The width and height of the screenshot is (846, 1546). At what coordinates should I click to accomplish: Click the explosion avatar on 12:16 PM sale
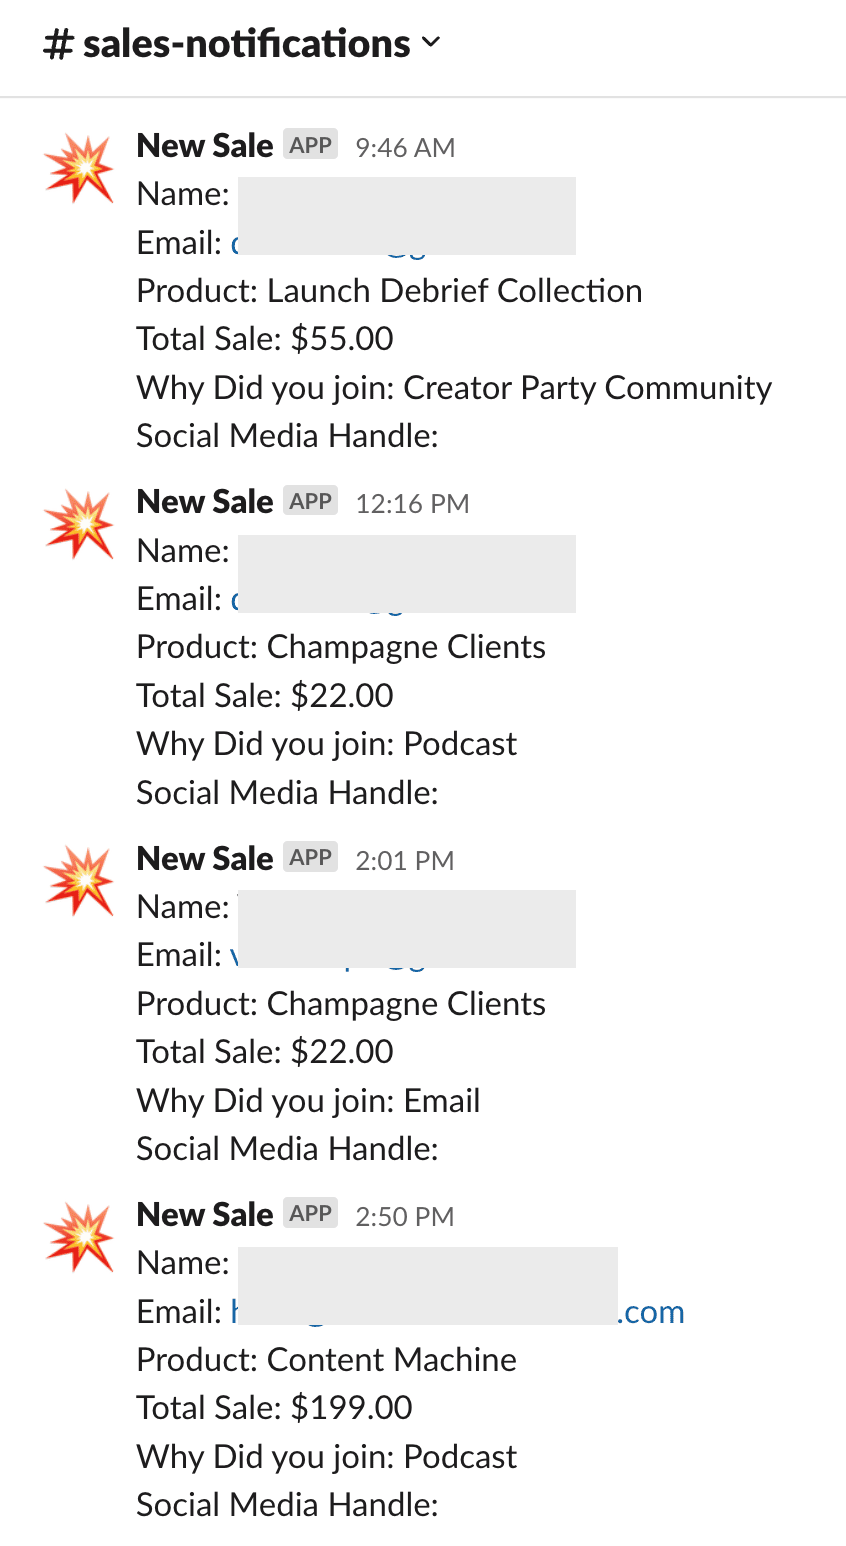coord(80,524)
